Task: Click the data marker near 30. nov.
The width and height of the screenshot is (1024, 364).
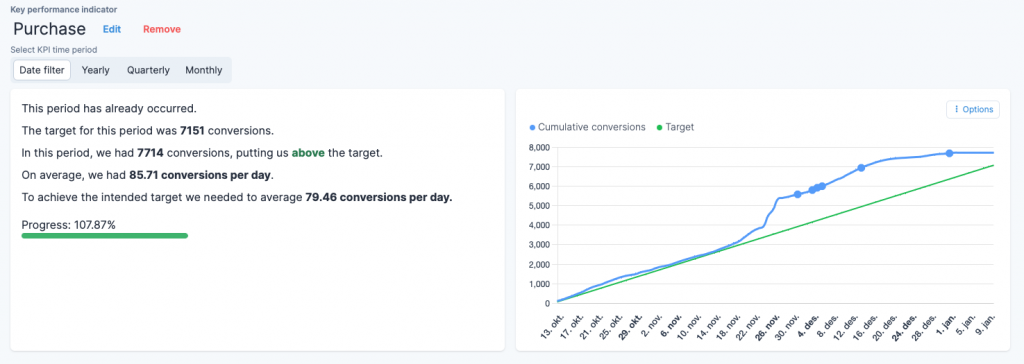Action: tap(797, 195)
